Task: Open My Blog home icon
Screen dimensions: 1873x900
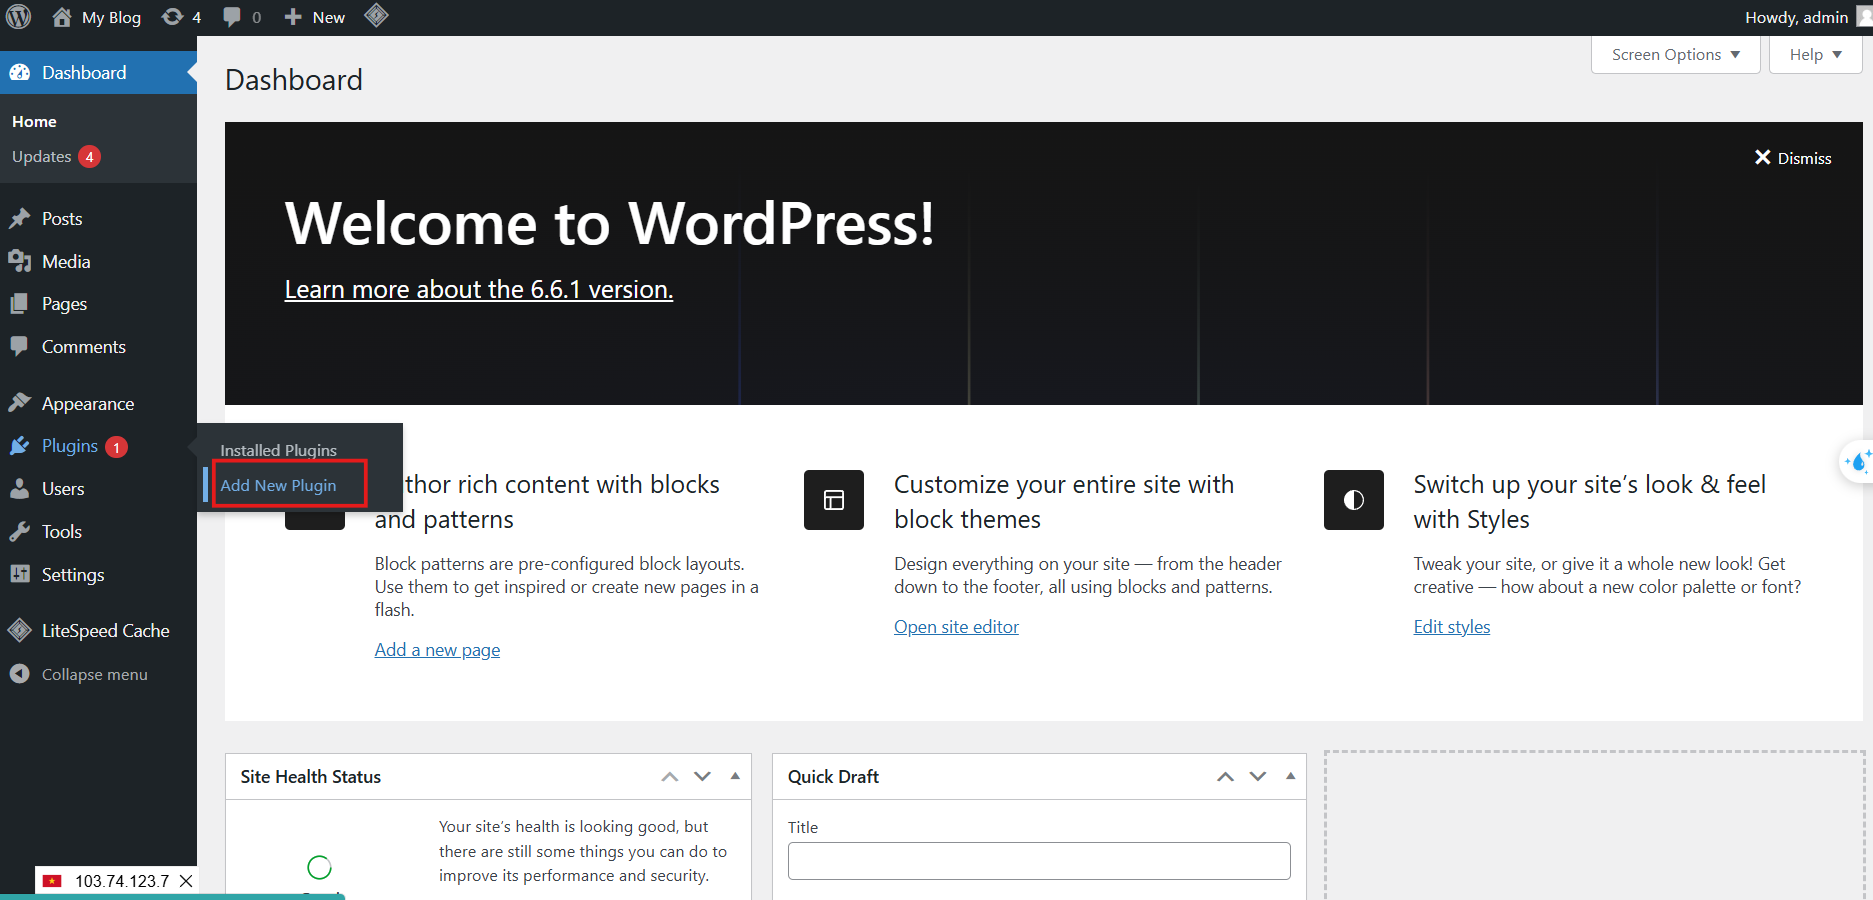Action: (x=62, y=17)
